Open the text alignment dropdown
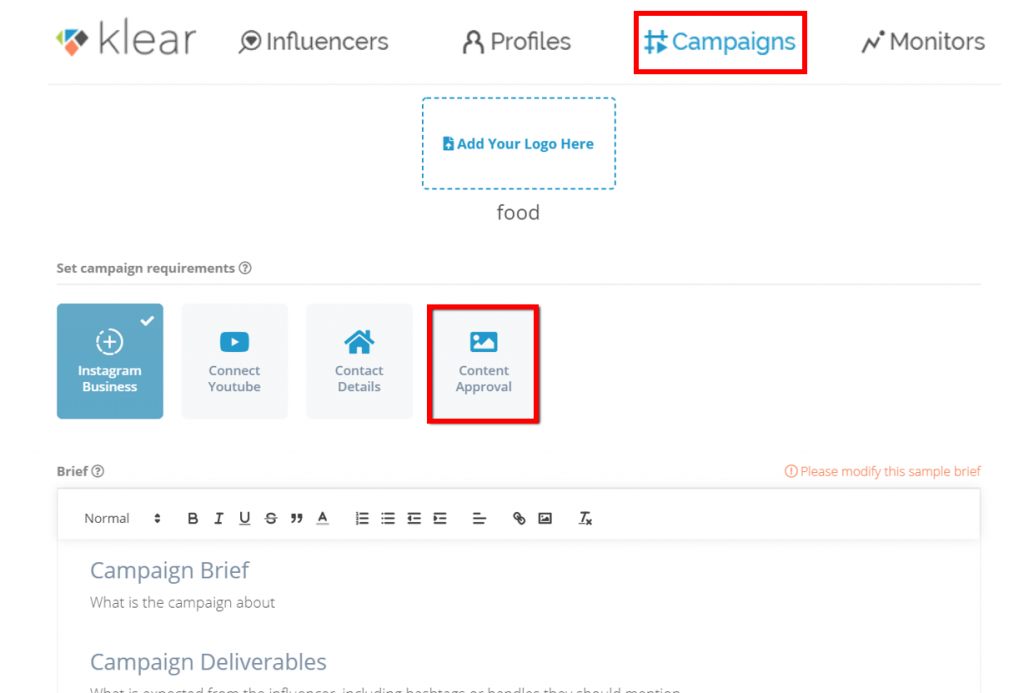This screenshot has width=1024, height=693. [479, 518]
